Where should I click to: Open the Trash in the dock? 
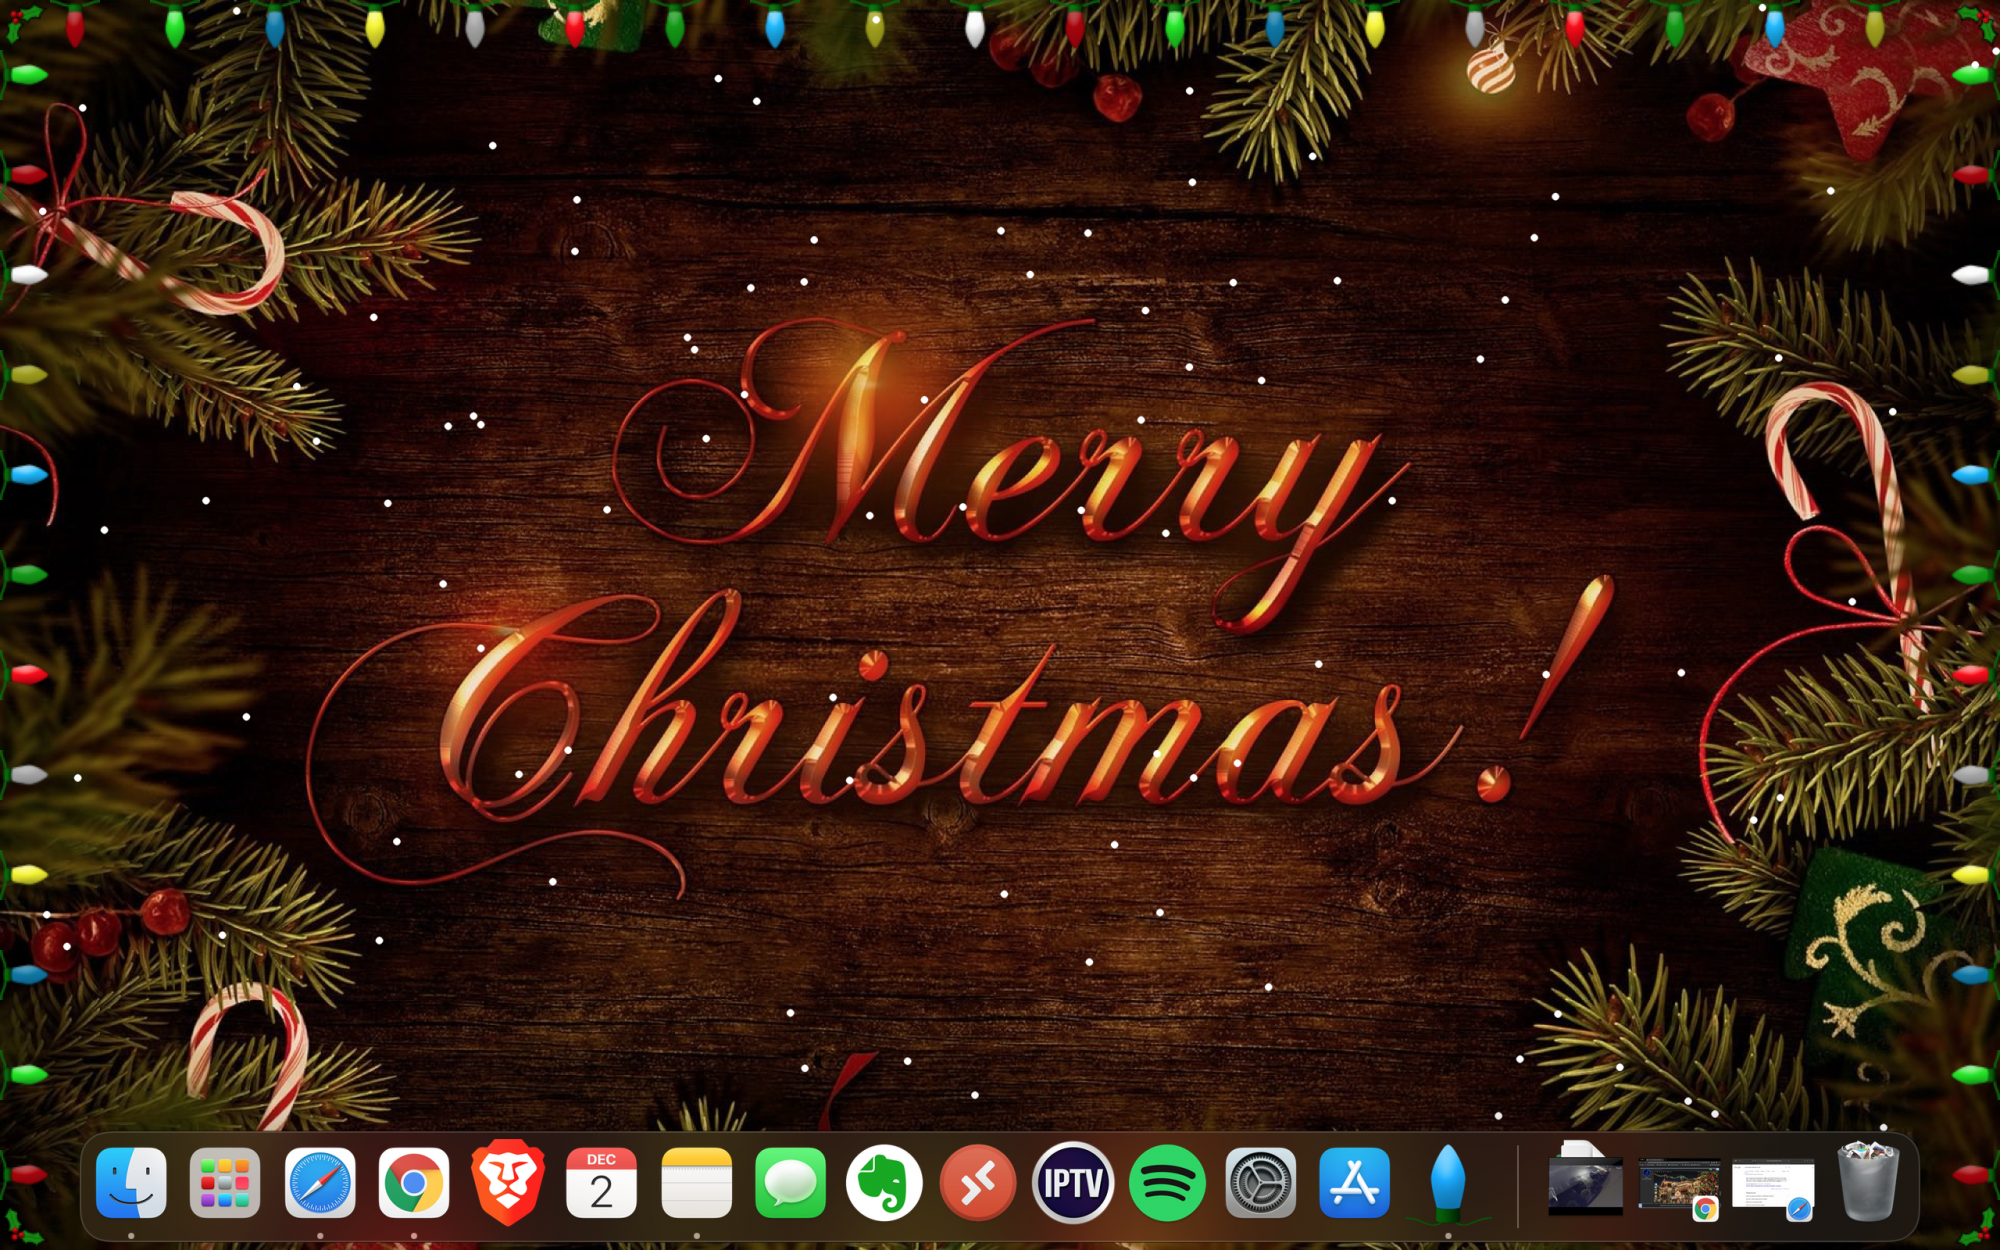[1867, 1184]
